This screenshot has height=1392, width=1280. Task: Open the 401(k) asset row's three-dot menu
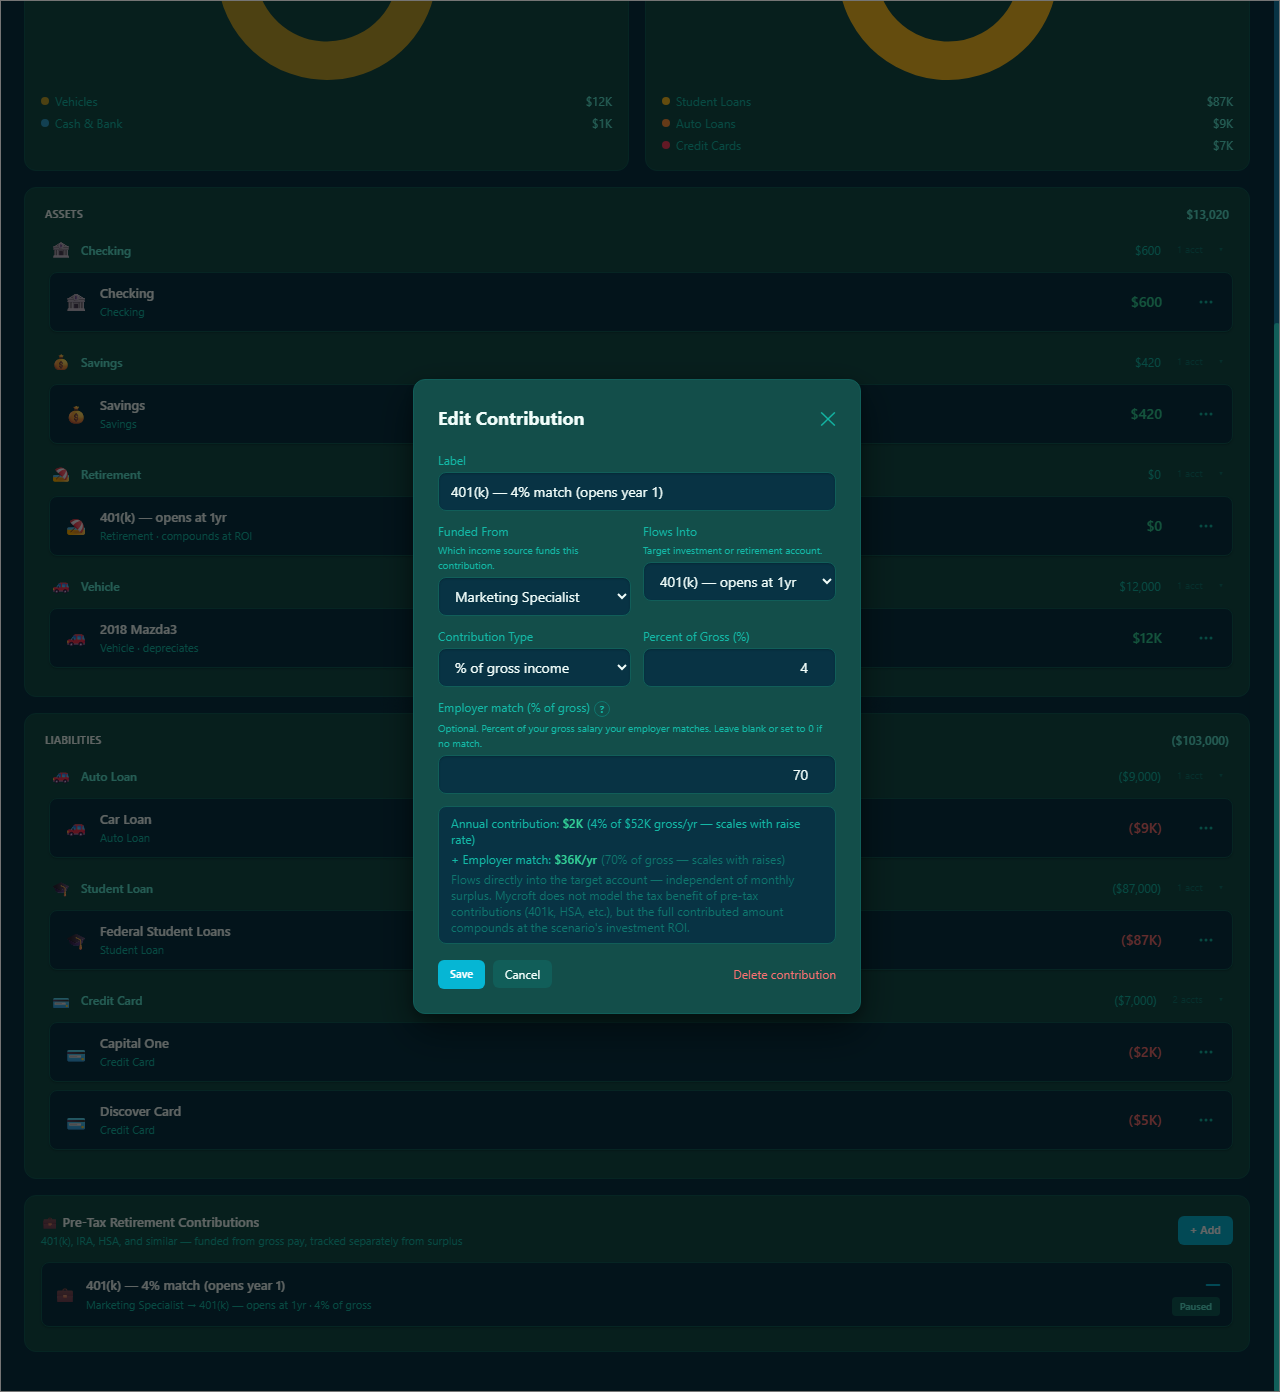click(1206, 526)
